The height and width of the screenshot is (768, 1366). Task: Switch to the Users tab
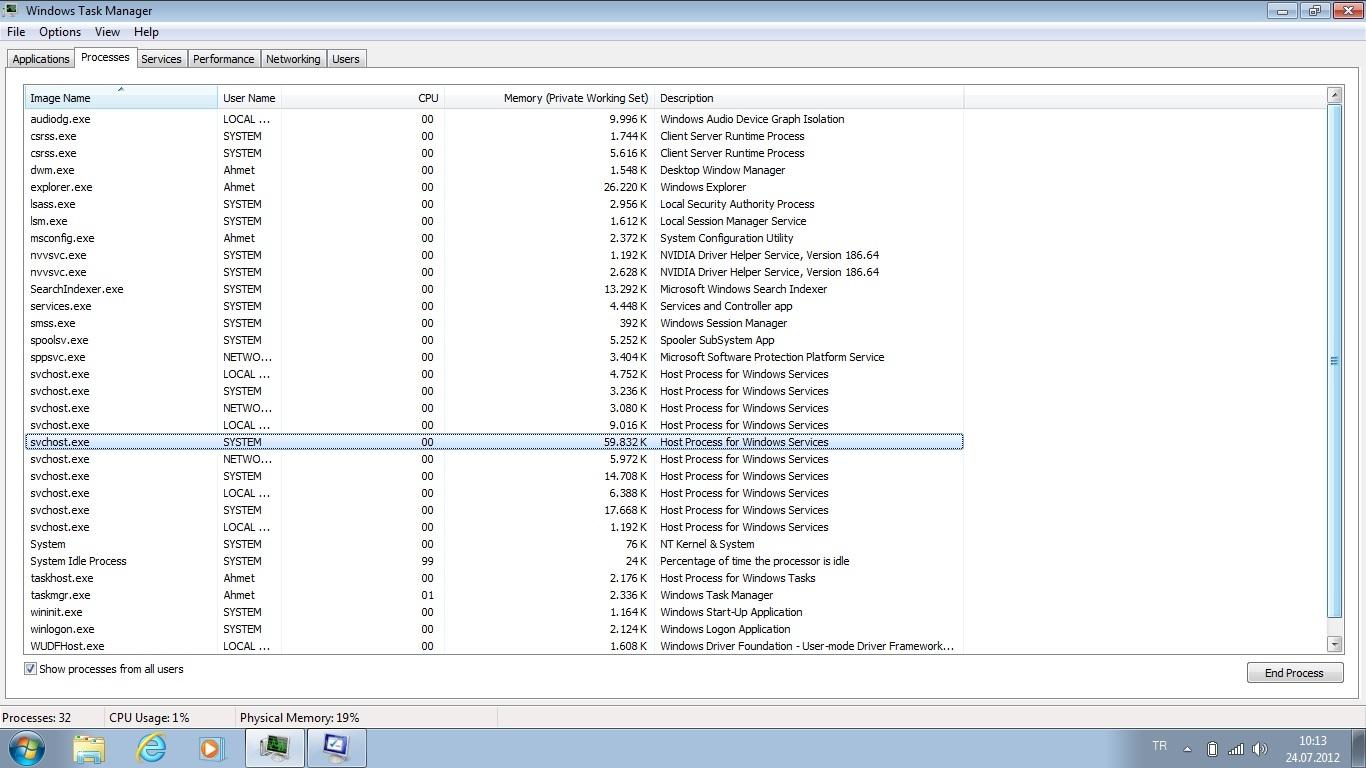[x=346, y=59]
